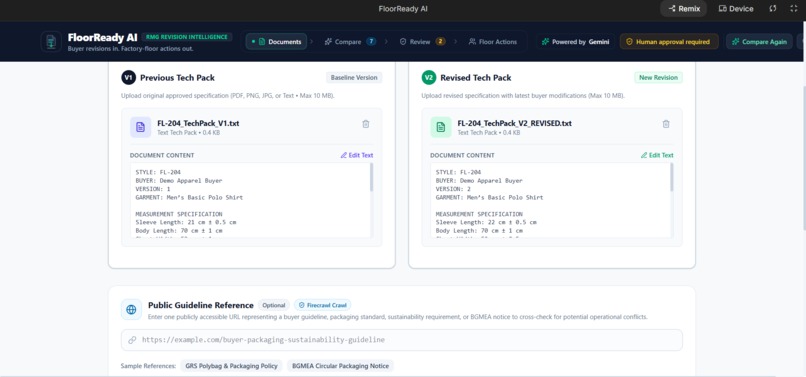Click the link icon in URL field
The width and height of the screenshot is (806, 377).
point(132,340)
